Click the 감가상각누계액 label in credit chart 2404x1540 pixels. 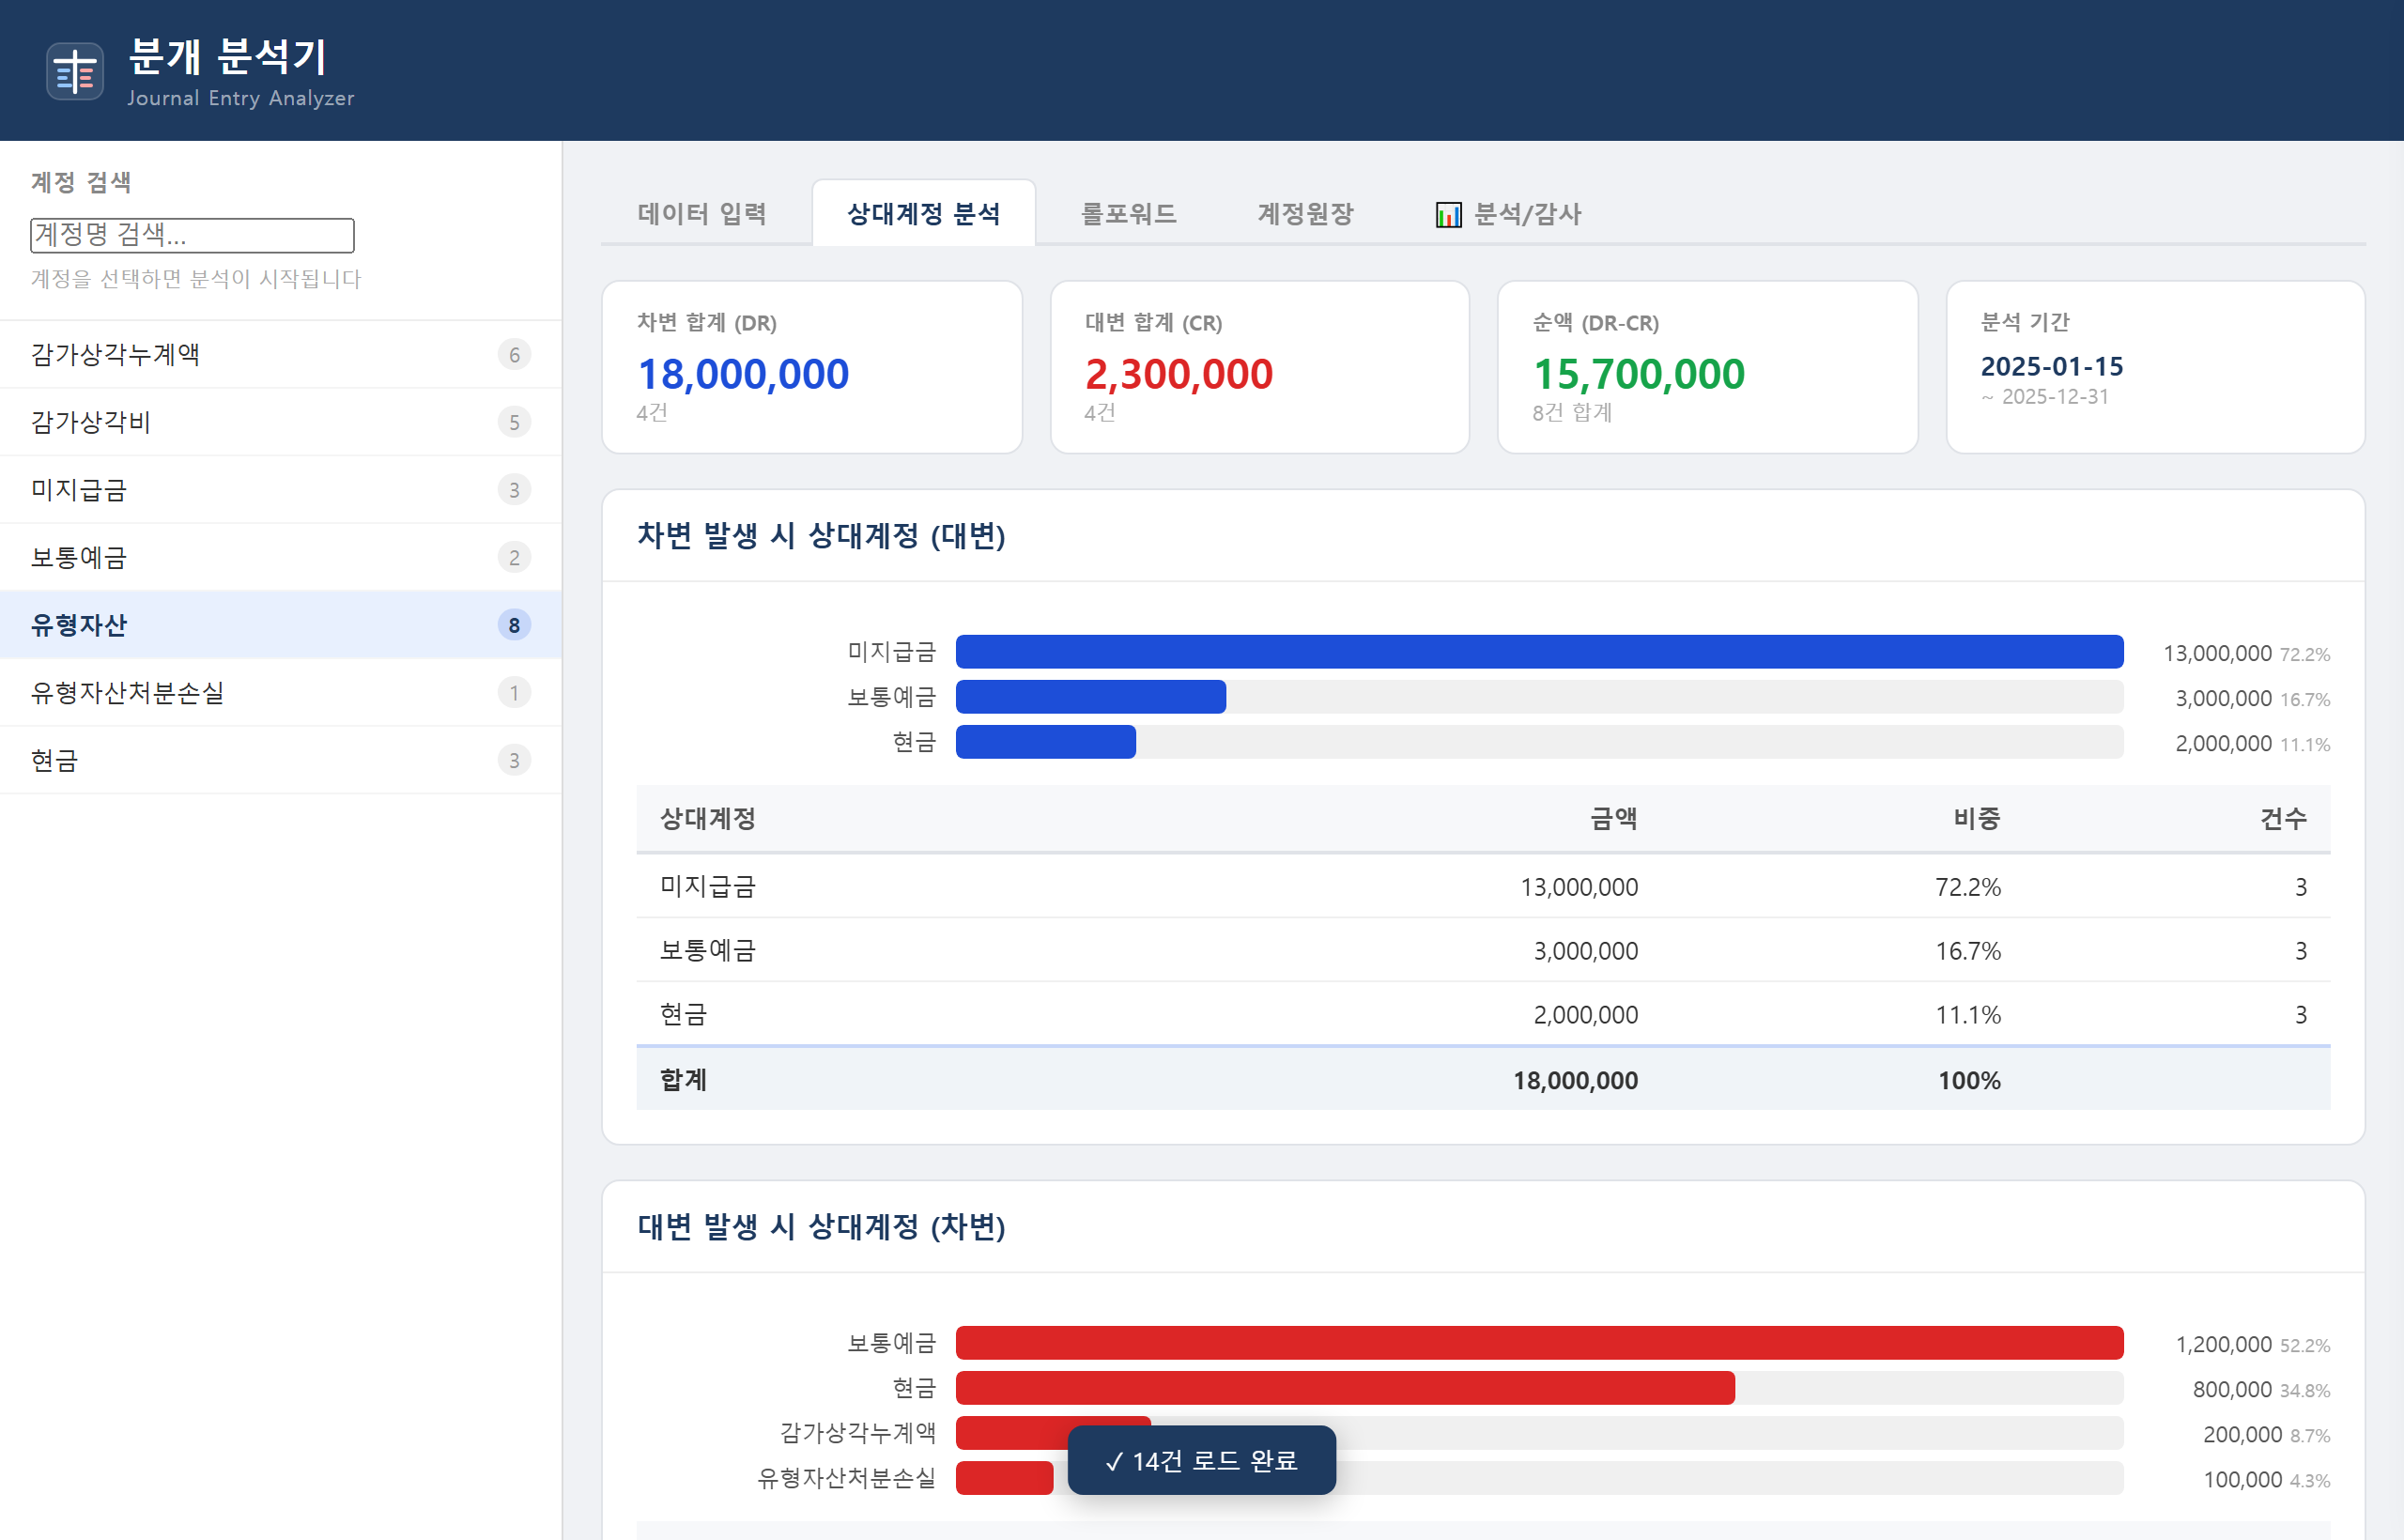pos(858,1433)
